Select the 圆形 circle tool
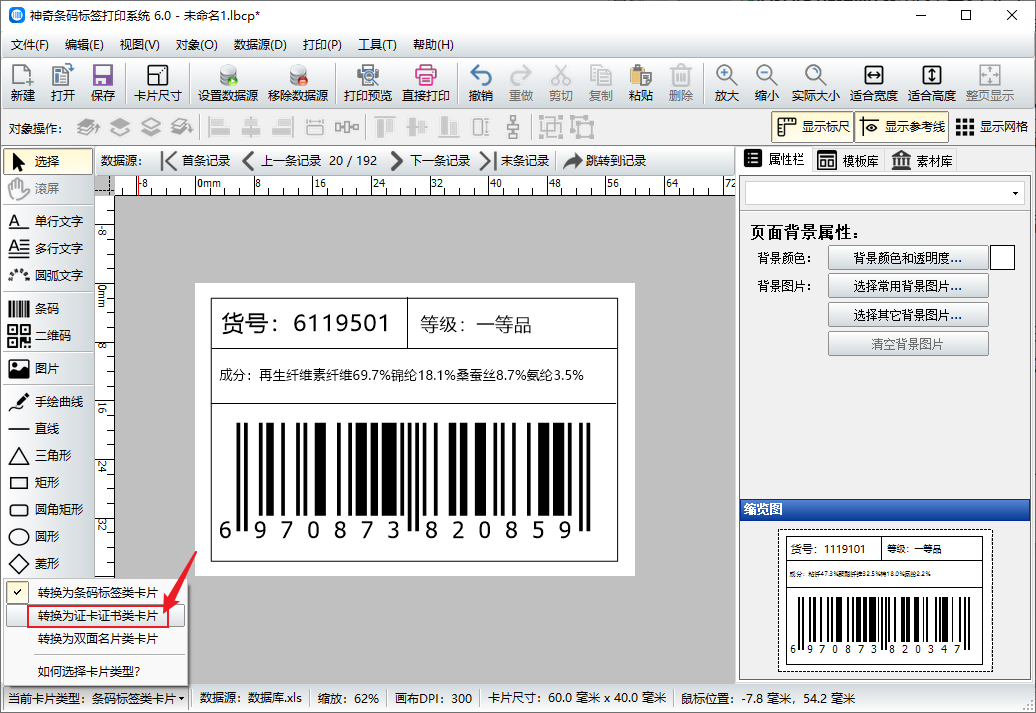The image size is (1036, 713). click(x=47, y=537)
